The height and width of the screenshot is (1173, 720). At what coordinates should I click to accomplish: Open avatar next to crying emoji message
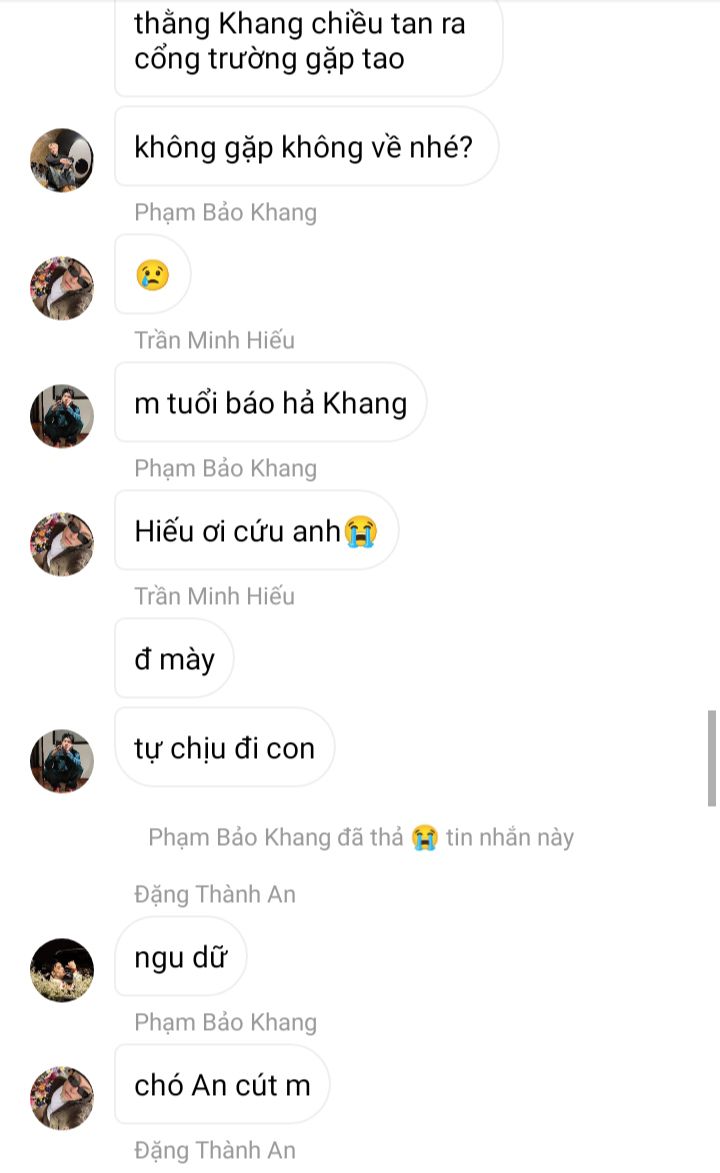[x=61, y=288]
